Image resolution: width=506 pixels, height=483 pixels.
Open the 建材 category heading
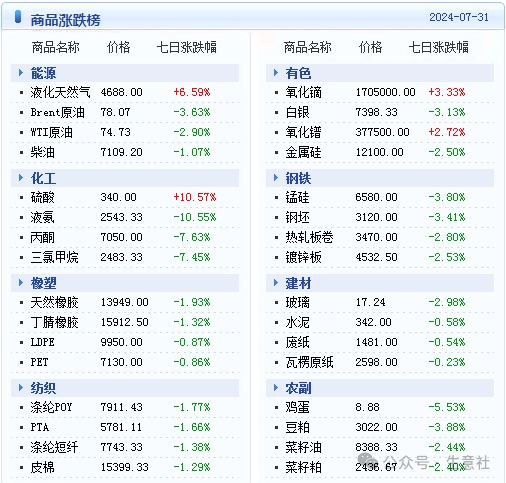point(298,283)
